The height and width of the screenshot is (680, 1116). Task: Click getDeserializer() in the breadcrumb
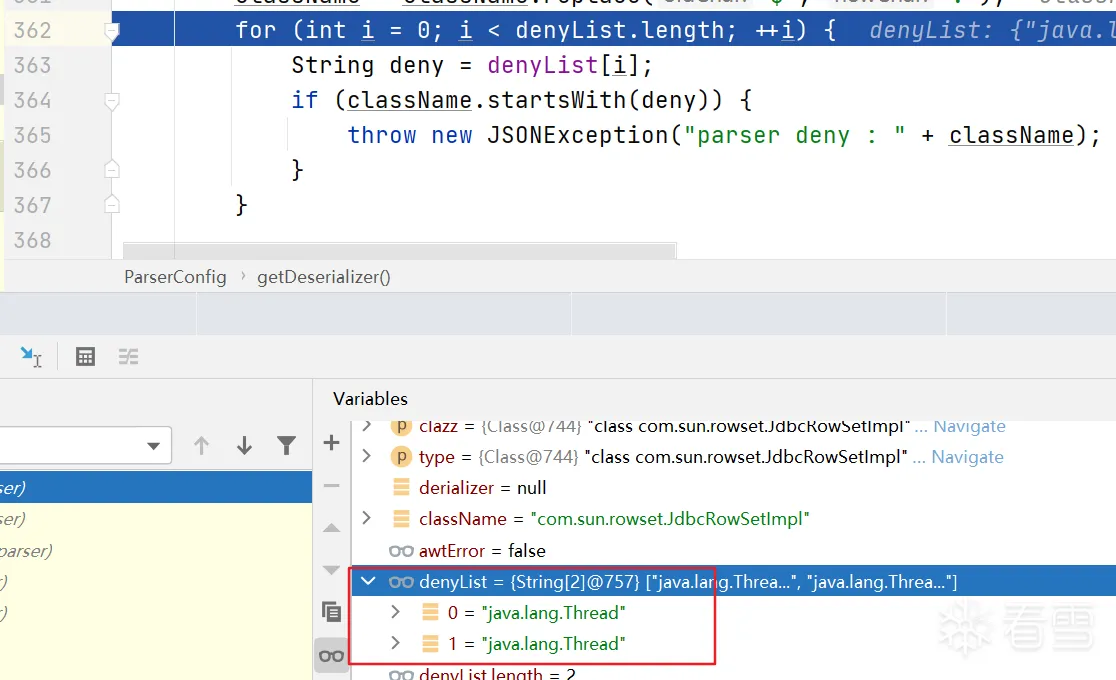(x=323, y=277)
